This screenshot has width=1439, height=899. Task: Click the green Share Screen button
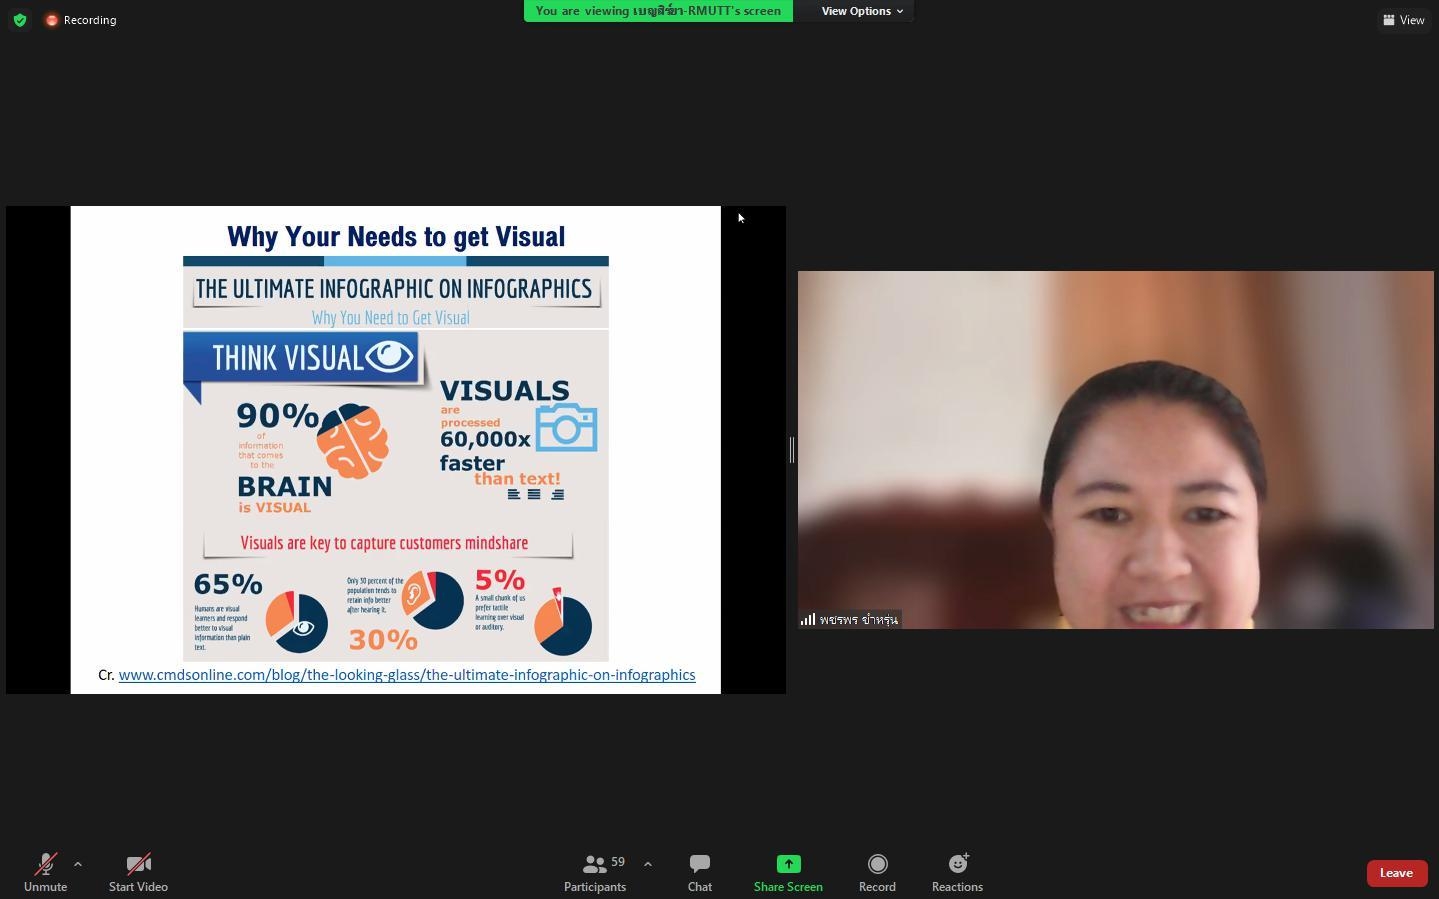788,872
